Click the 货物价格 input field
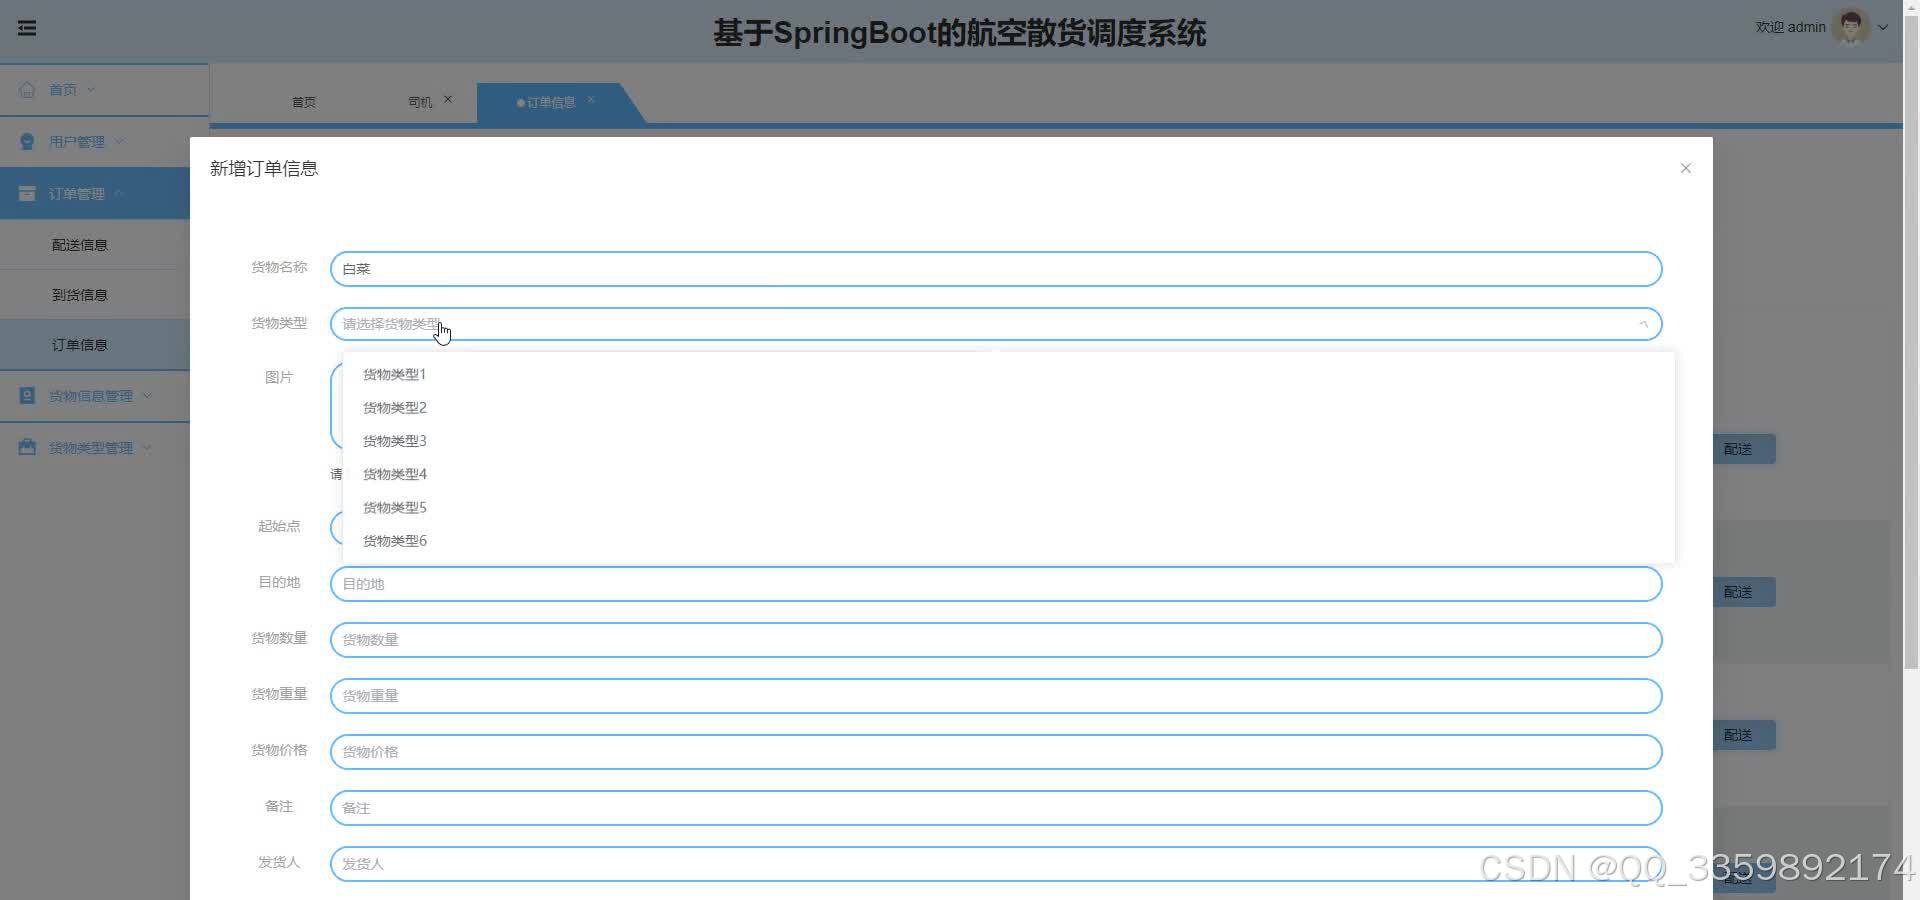The height and width of the screenshot is (900, 1920). (x=996, y=752)
